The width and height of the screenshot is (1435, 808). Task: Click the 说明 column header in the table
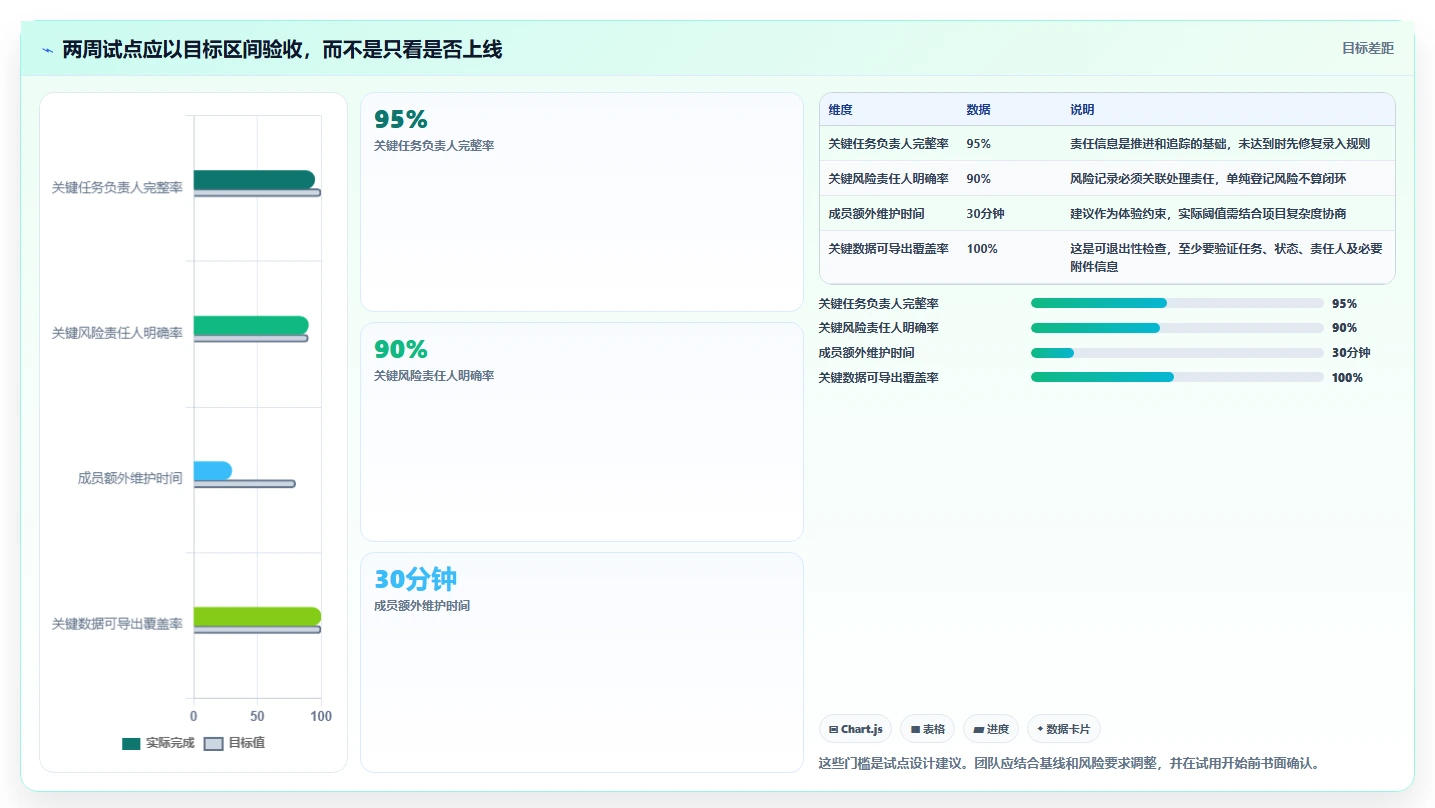coord(1082,110)
